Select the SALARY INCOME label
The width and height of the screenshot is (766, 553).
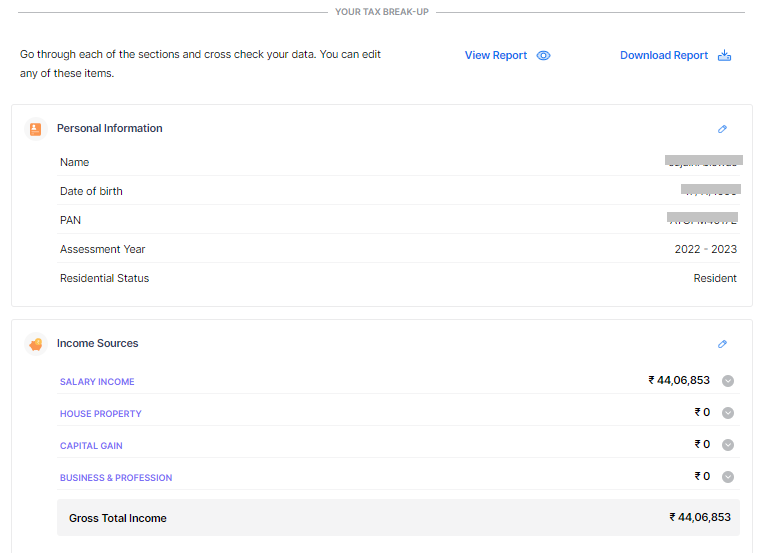[97, 382]
